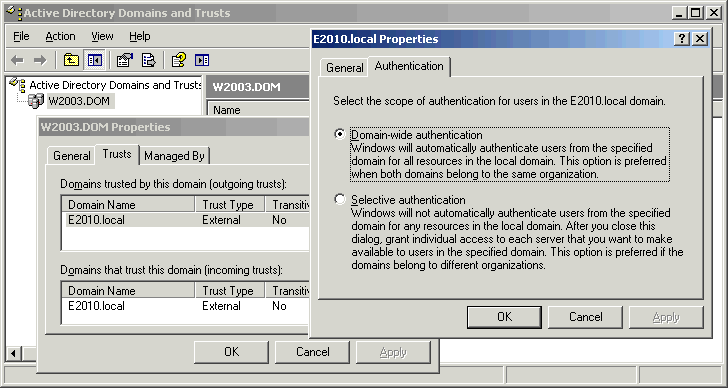The width and height of the screenshot is (728, 388).
Task: Click the Properties toolbar icon
Action: pyautogui.click(x=124, y=60)
